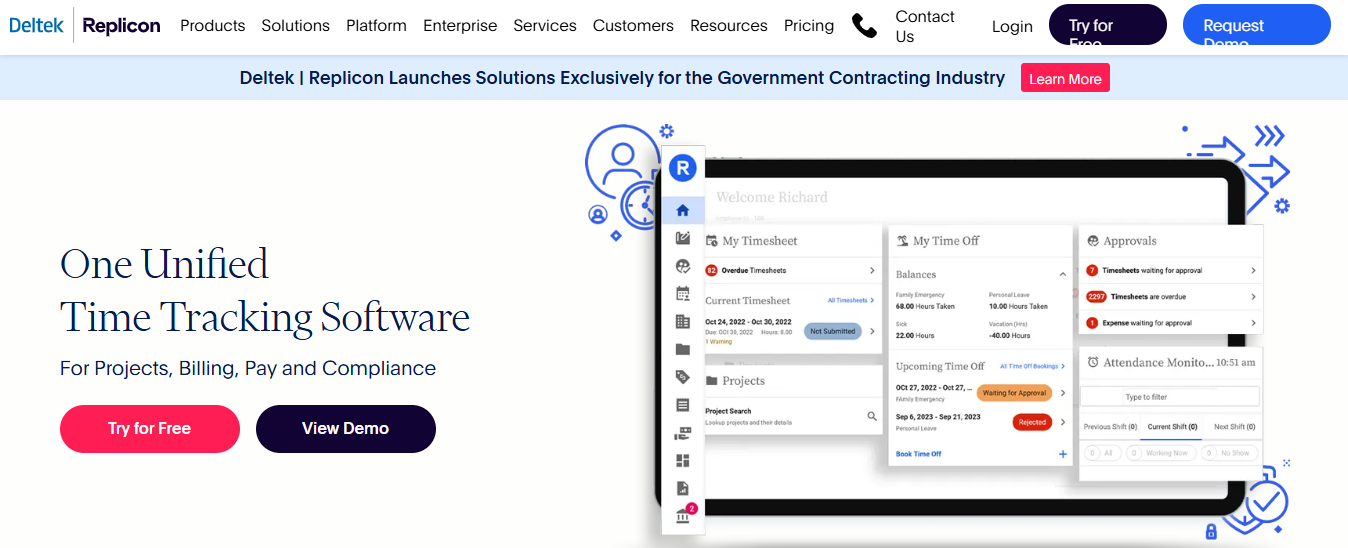Expand the Overdue Timesheets row arrow

pos(872,271)
